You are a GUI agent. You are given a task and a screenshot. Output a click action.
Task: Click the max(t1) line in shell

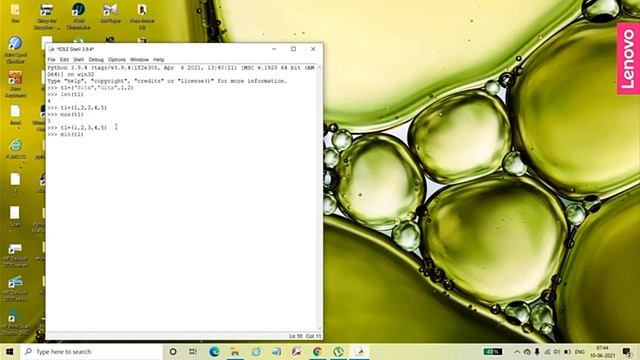[x=65, y=114]
